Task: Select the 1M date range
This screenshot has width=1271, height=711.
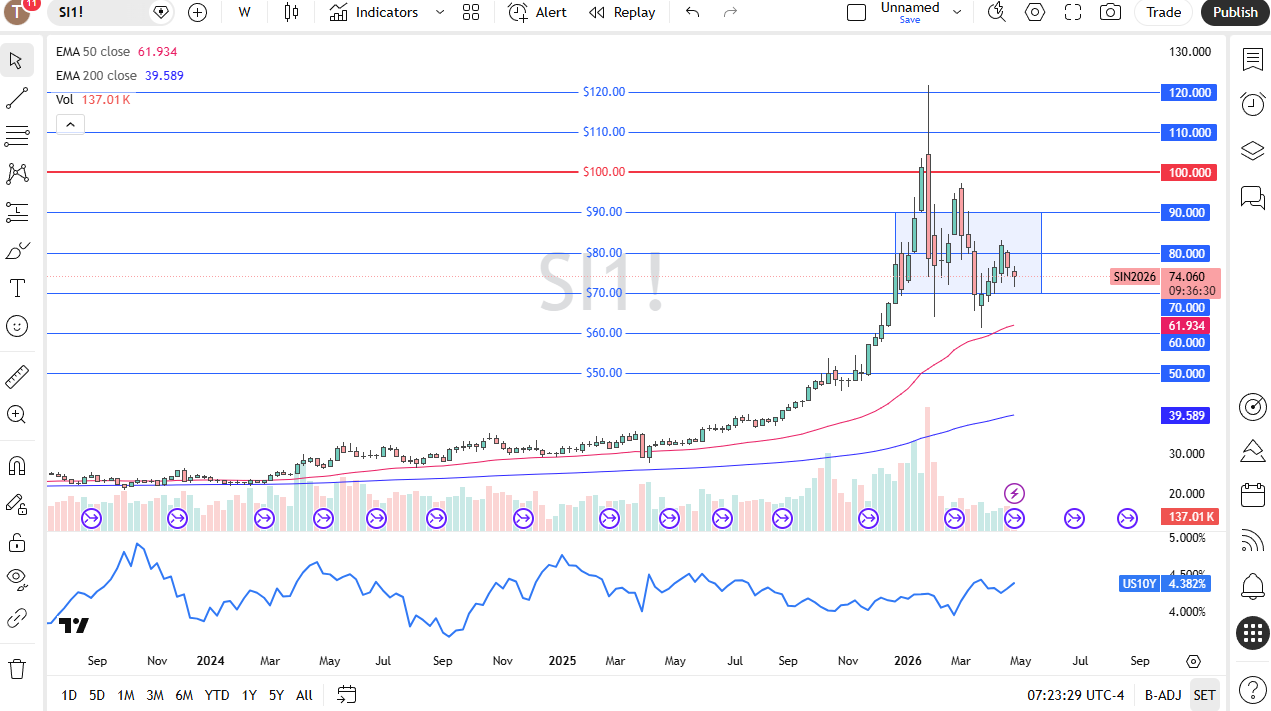Action: click(126, 695)
